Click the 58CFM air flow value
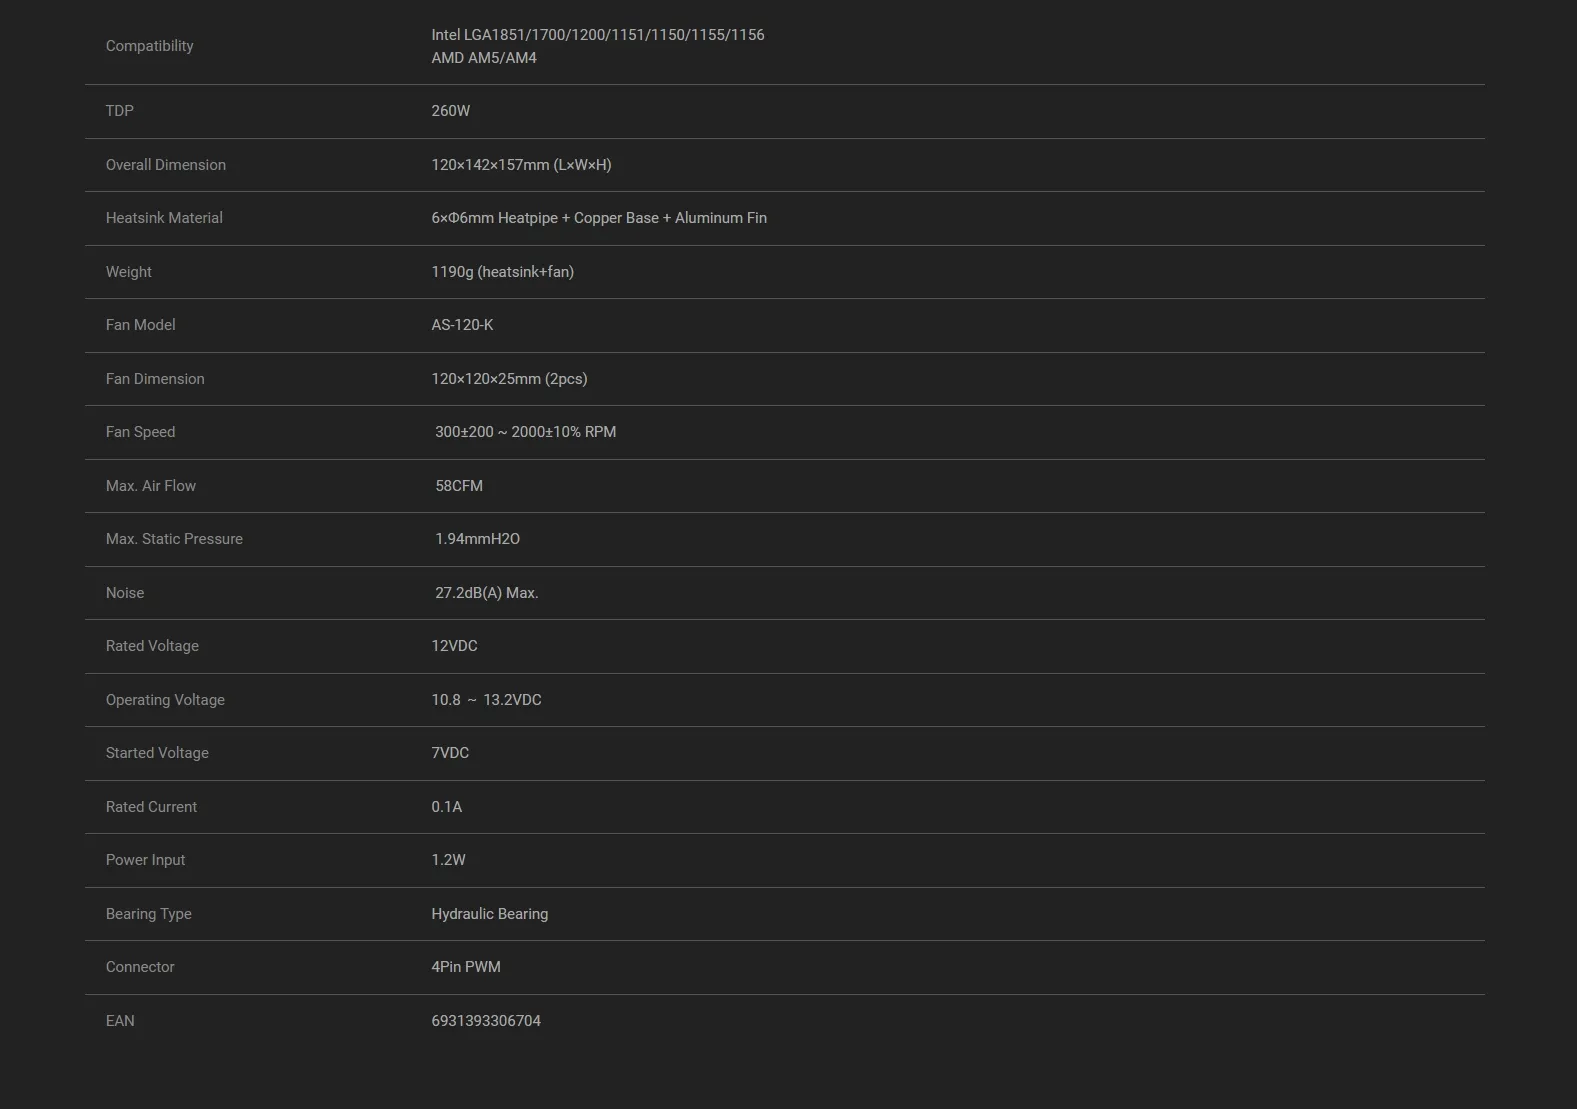 (x=459, y=486)
